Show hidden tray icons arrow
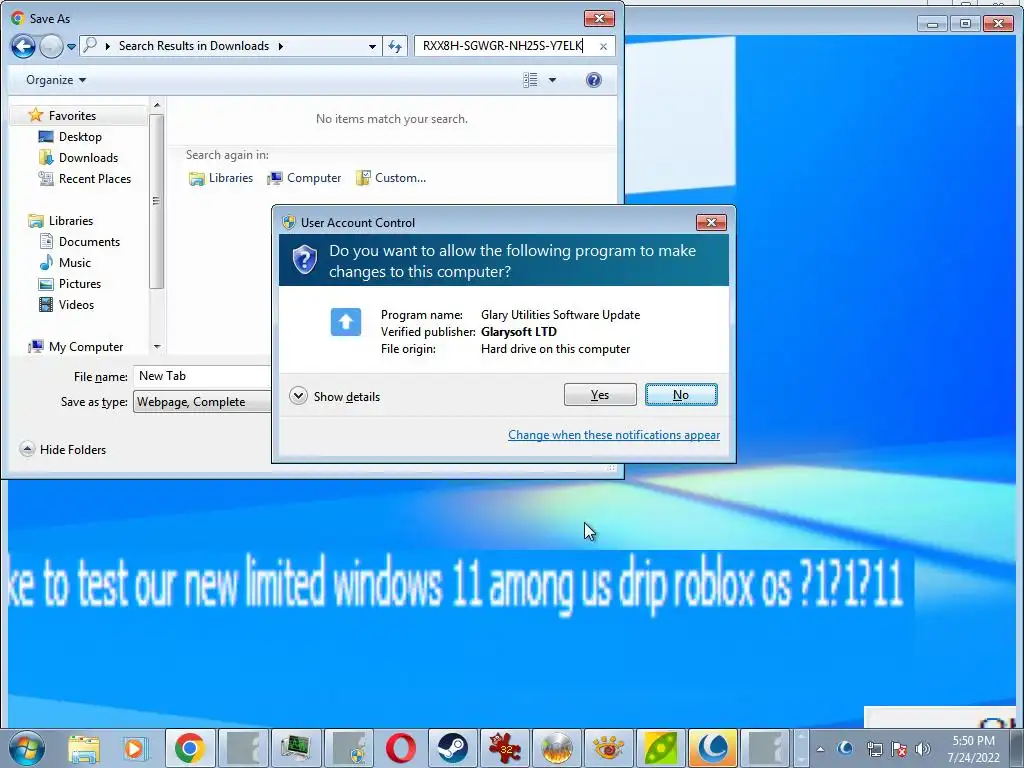Image resolution: width=1024 pixels, height=768 pixels. click(x=820, y=750)
